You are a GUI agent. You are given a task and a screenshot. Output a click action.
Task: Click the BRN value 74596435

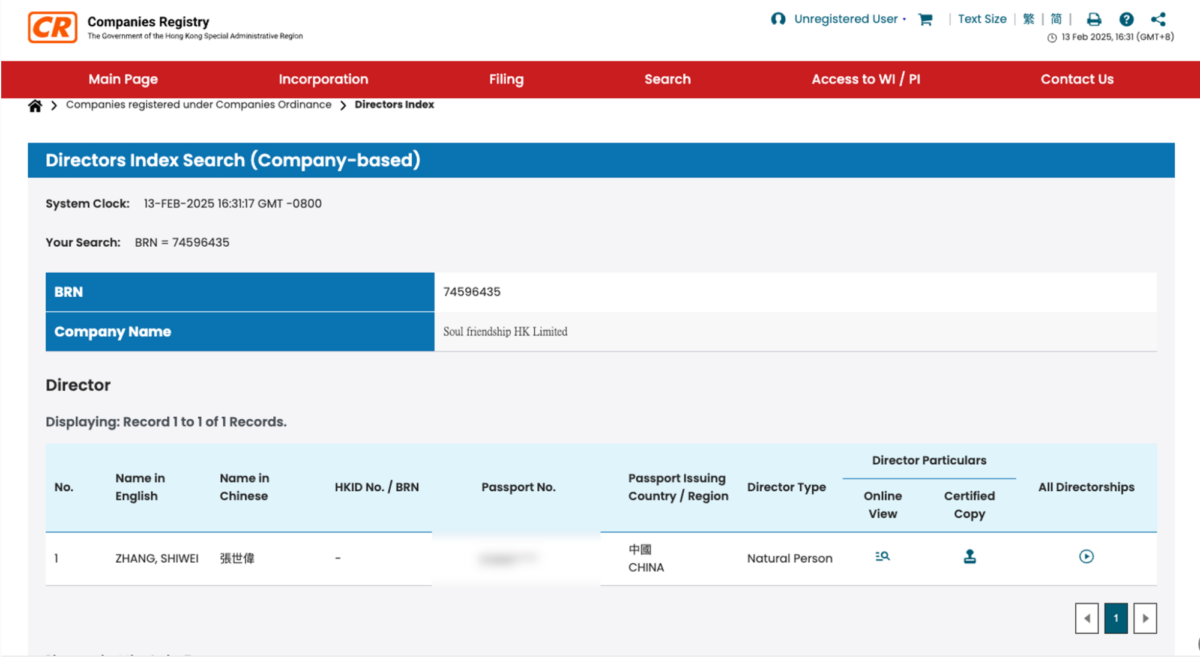[x=472, y=292]
